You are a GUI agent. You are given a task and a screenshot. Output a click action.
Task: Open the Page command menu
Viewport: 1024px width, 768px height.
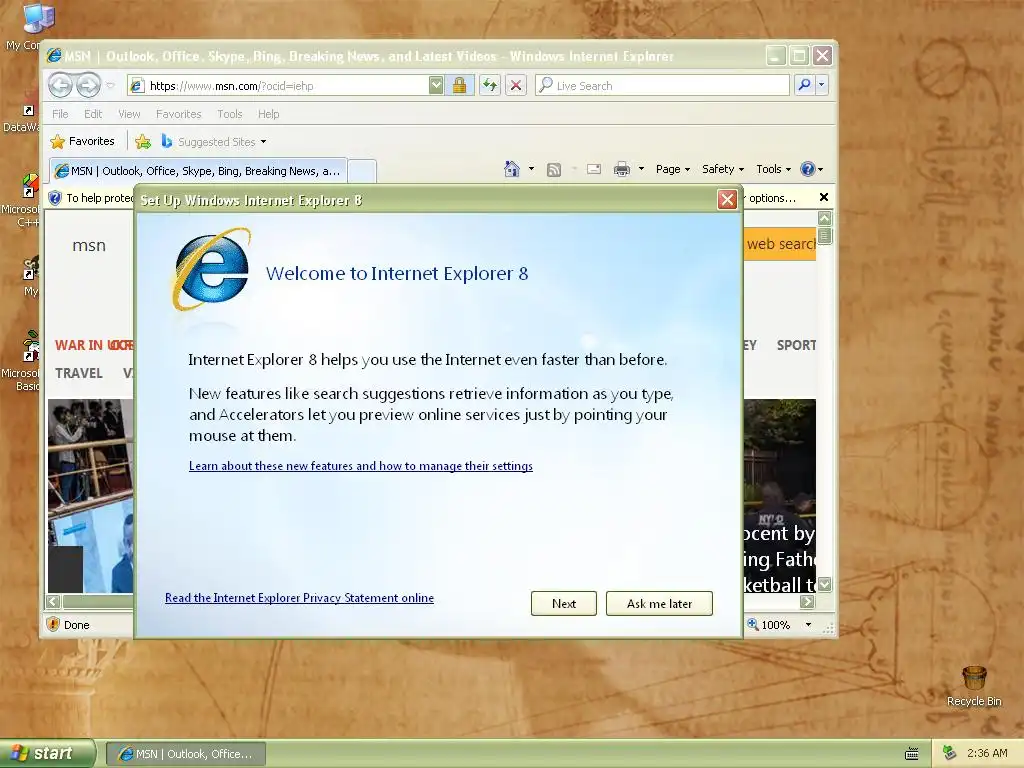[673, 169]
